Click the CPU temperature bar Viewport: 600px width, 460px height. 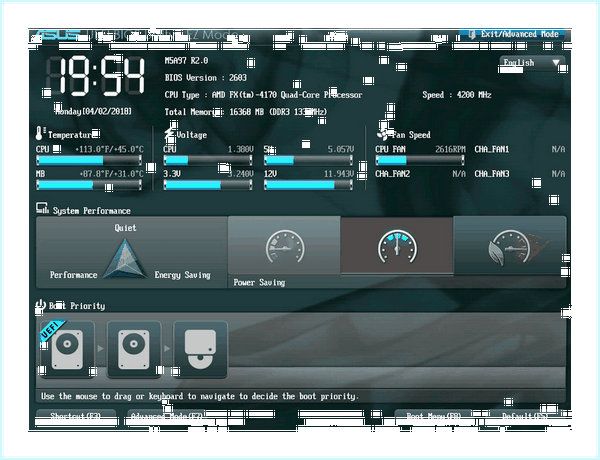pos(89,160)
